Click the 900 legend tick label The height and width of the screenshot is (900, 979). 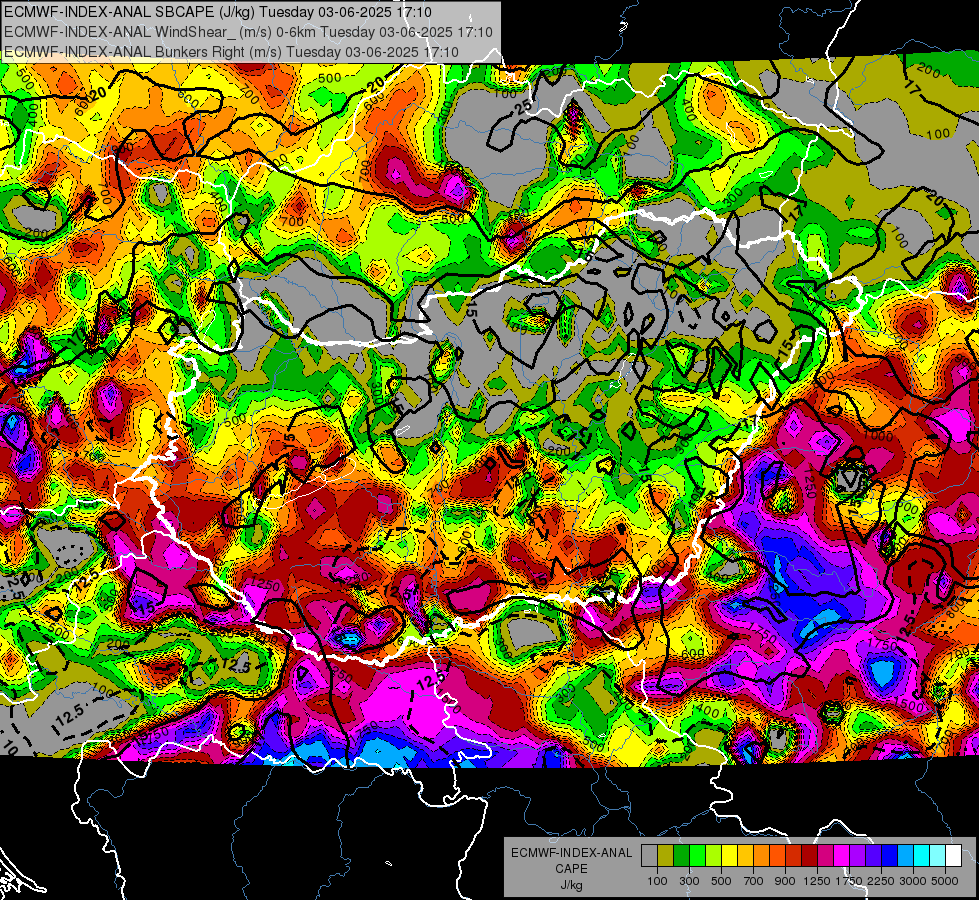(785, 881)
